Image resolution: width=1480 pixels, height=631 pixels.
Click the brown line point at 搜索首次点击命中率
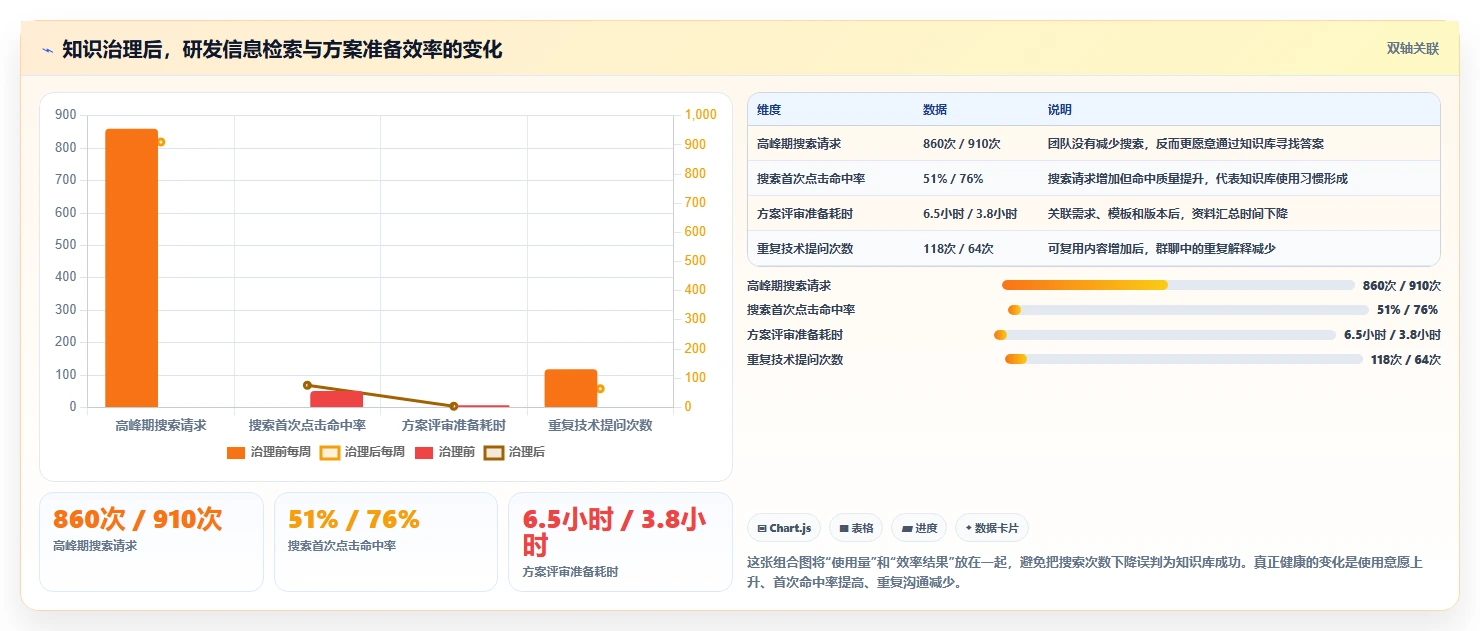pyautogui.click(x=307, y=385)
